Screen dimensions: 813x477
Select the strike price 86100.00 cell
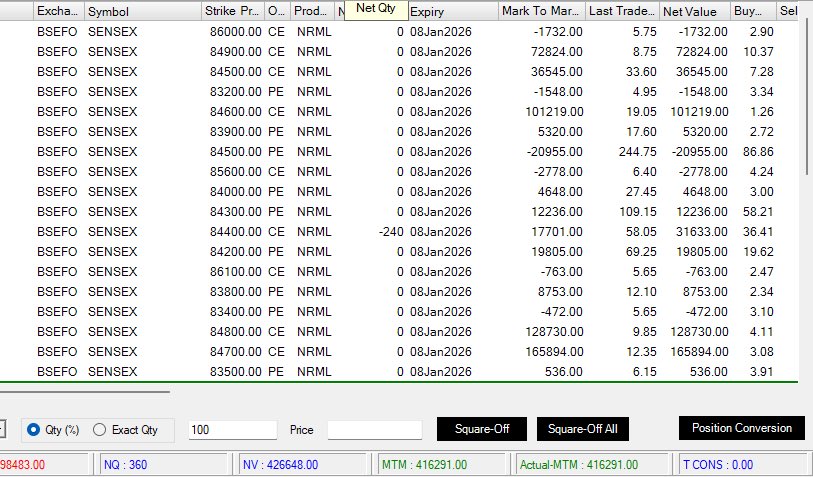coord(235,272)
